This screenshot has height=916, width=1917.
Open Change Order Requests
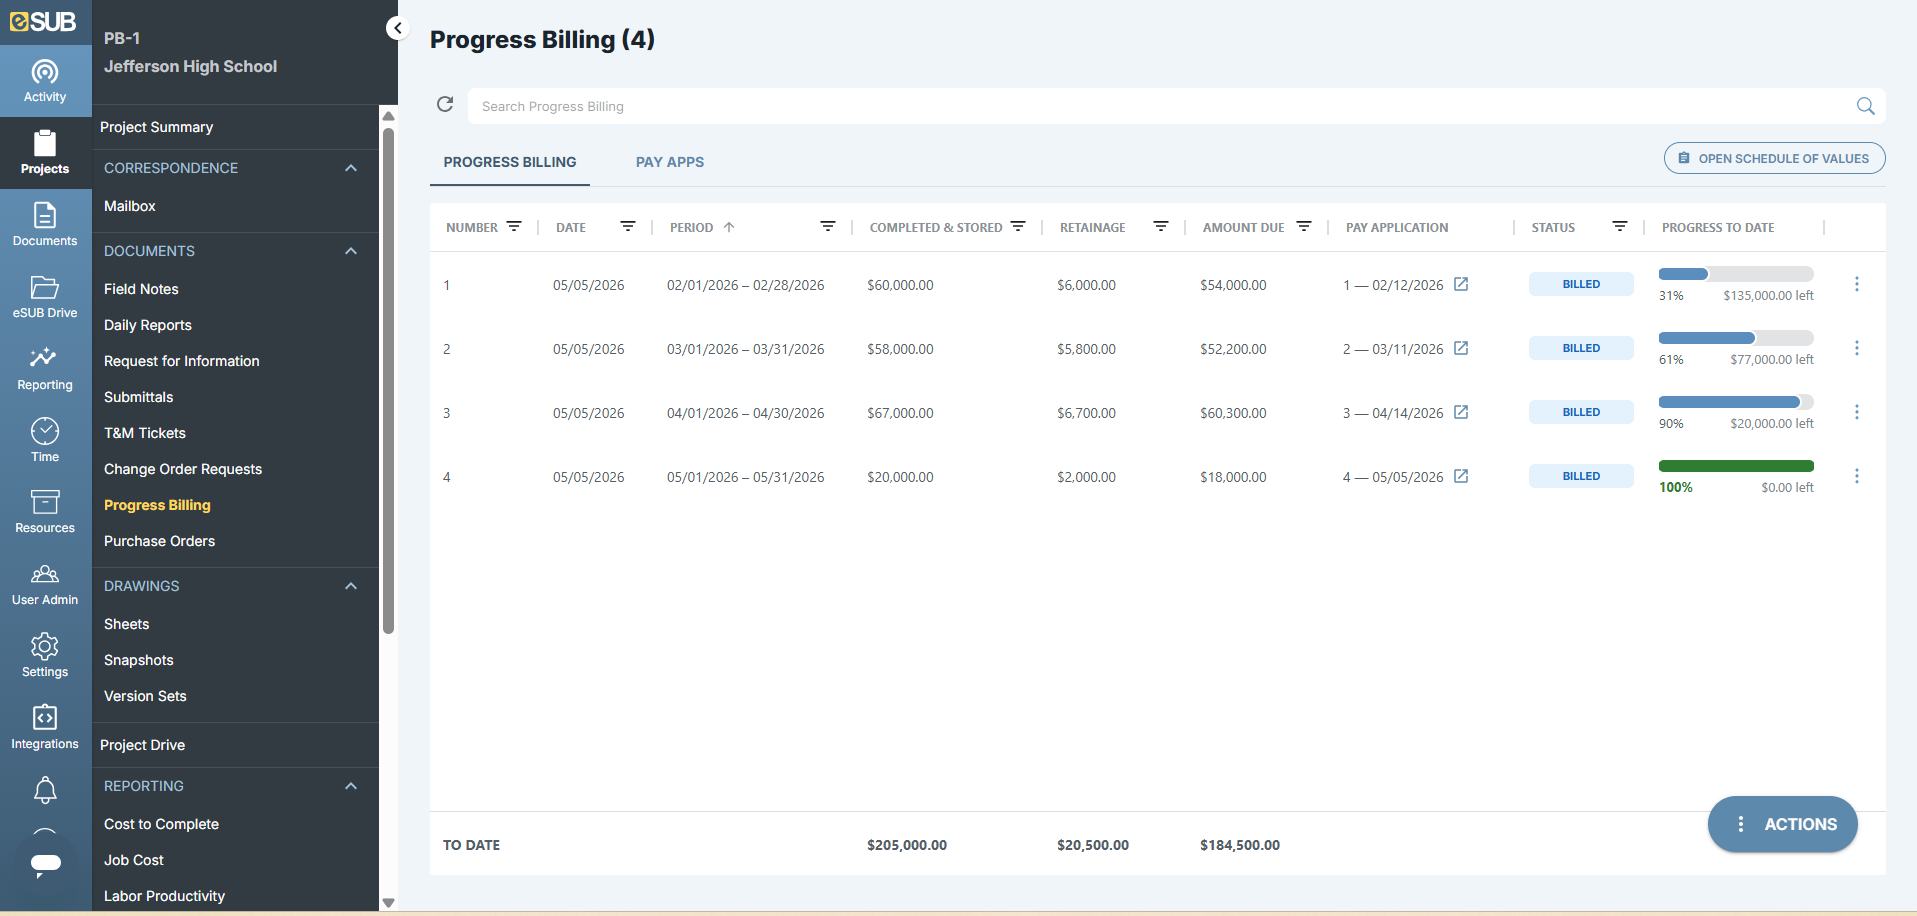tap(183, 469)
